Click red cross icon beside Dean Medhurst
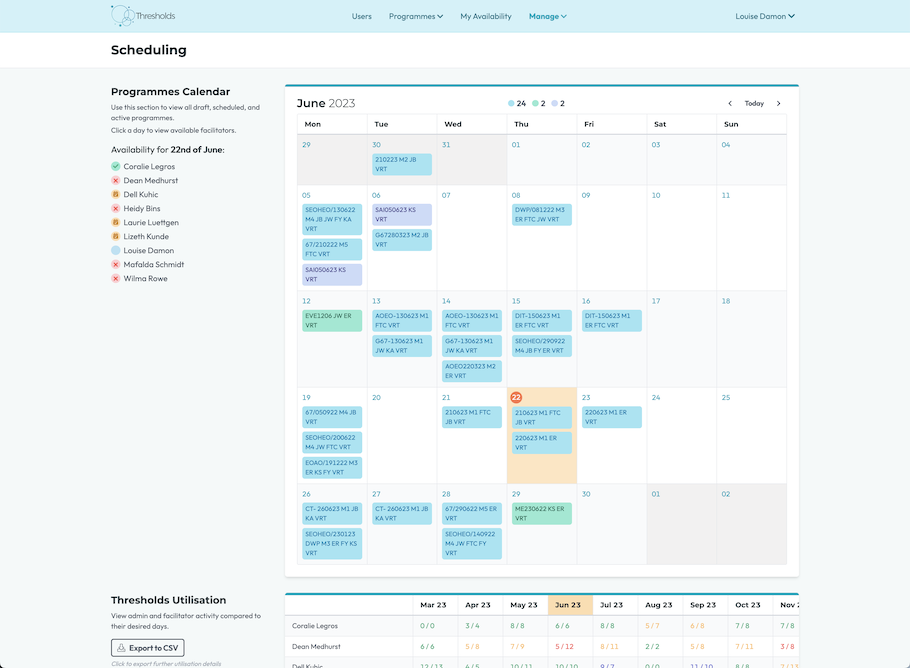Image resolution: width=910 pixels, height=668 pixels. click(x=116, y=180)
